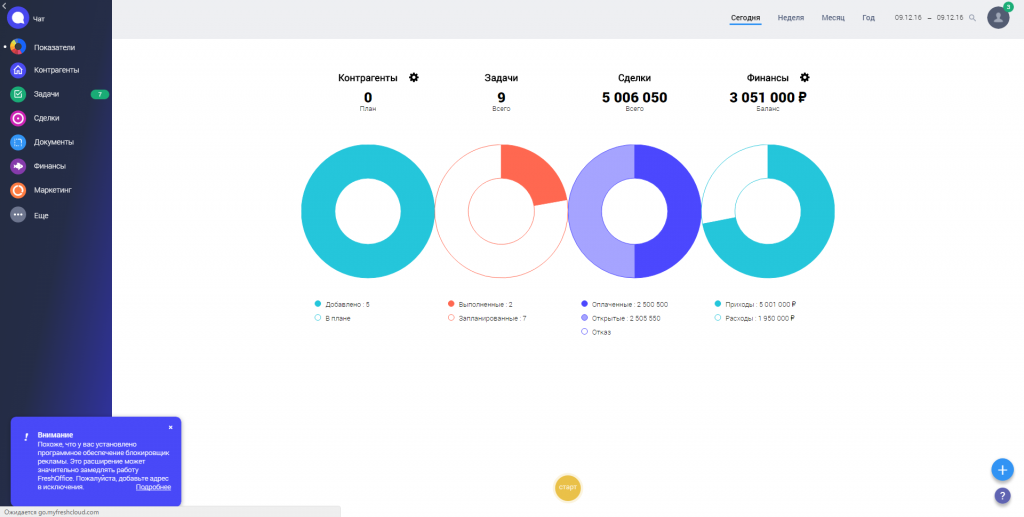Close the Внимание notification popup
The image size is (1024, 517).
tap(170, 427)
